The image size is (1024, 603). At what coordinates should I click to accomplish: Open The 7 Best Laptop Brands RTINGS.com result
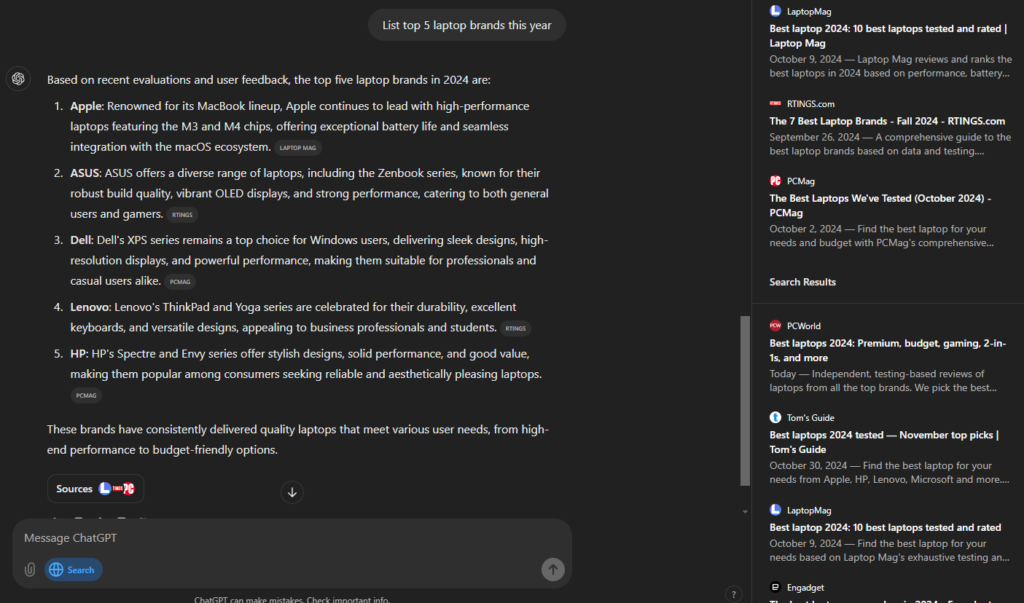coord(887,121)
